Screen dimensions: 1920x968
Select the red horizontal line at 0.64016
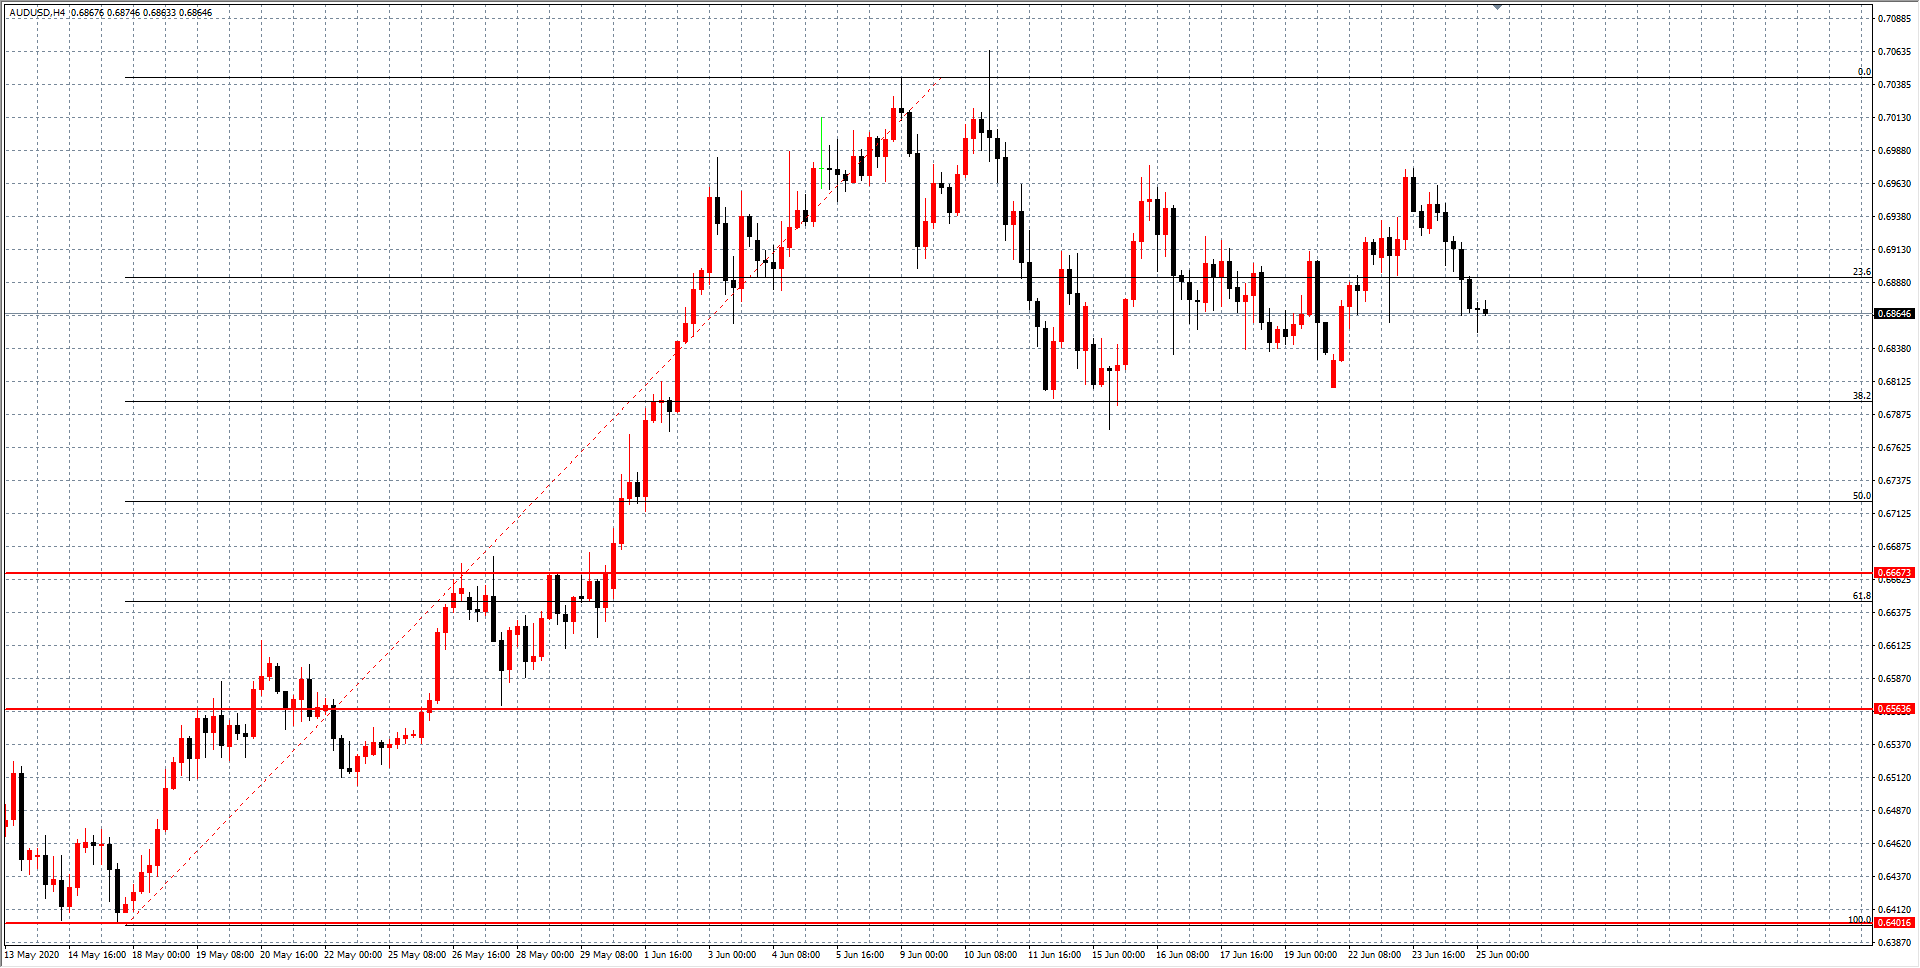938,923
